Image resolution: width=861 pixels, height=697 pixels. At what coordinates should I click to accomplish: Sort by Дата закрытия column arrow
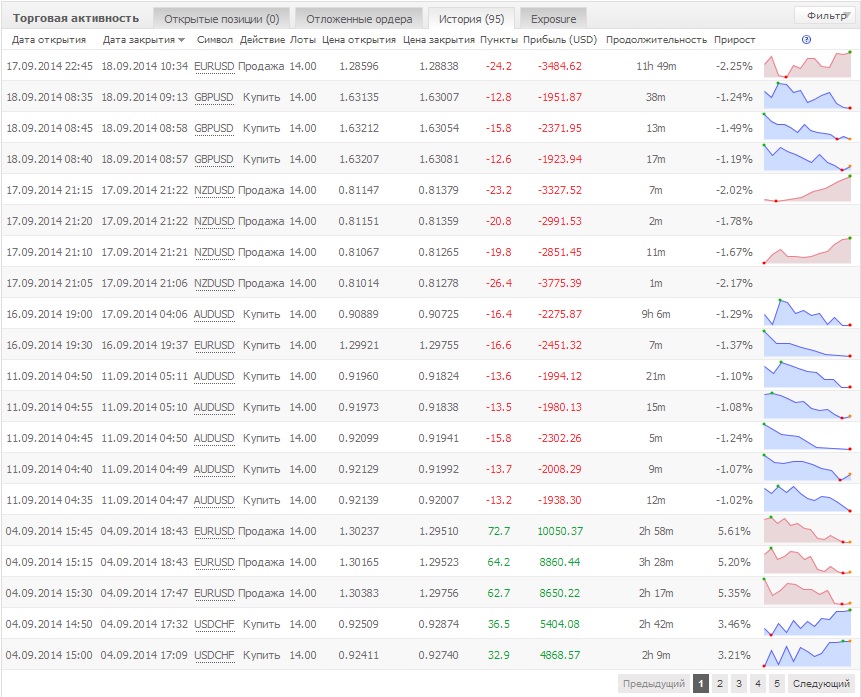[181, 40]
